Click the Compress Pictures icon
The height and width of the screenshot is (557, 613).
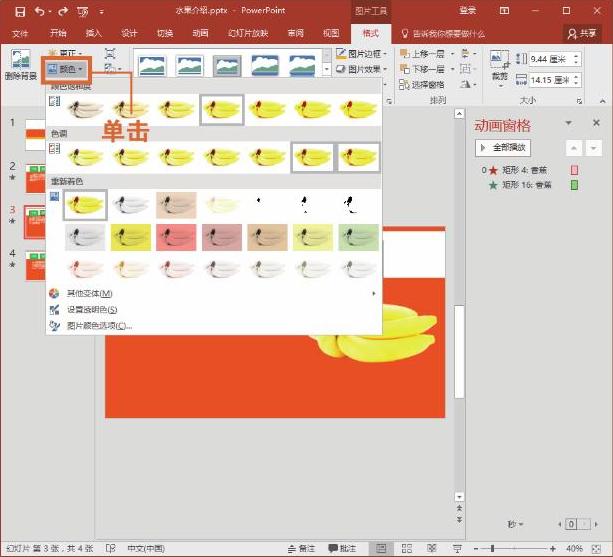(110, 54)
